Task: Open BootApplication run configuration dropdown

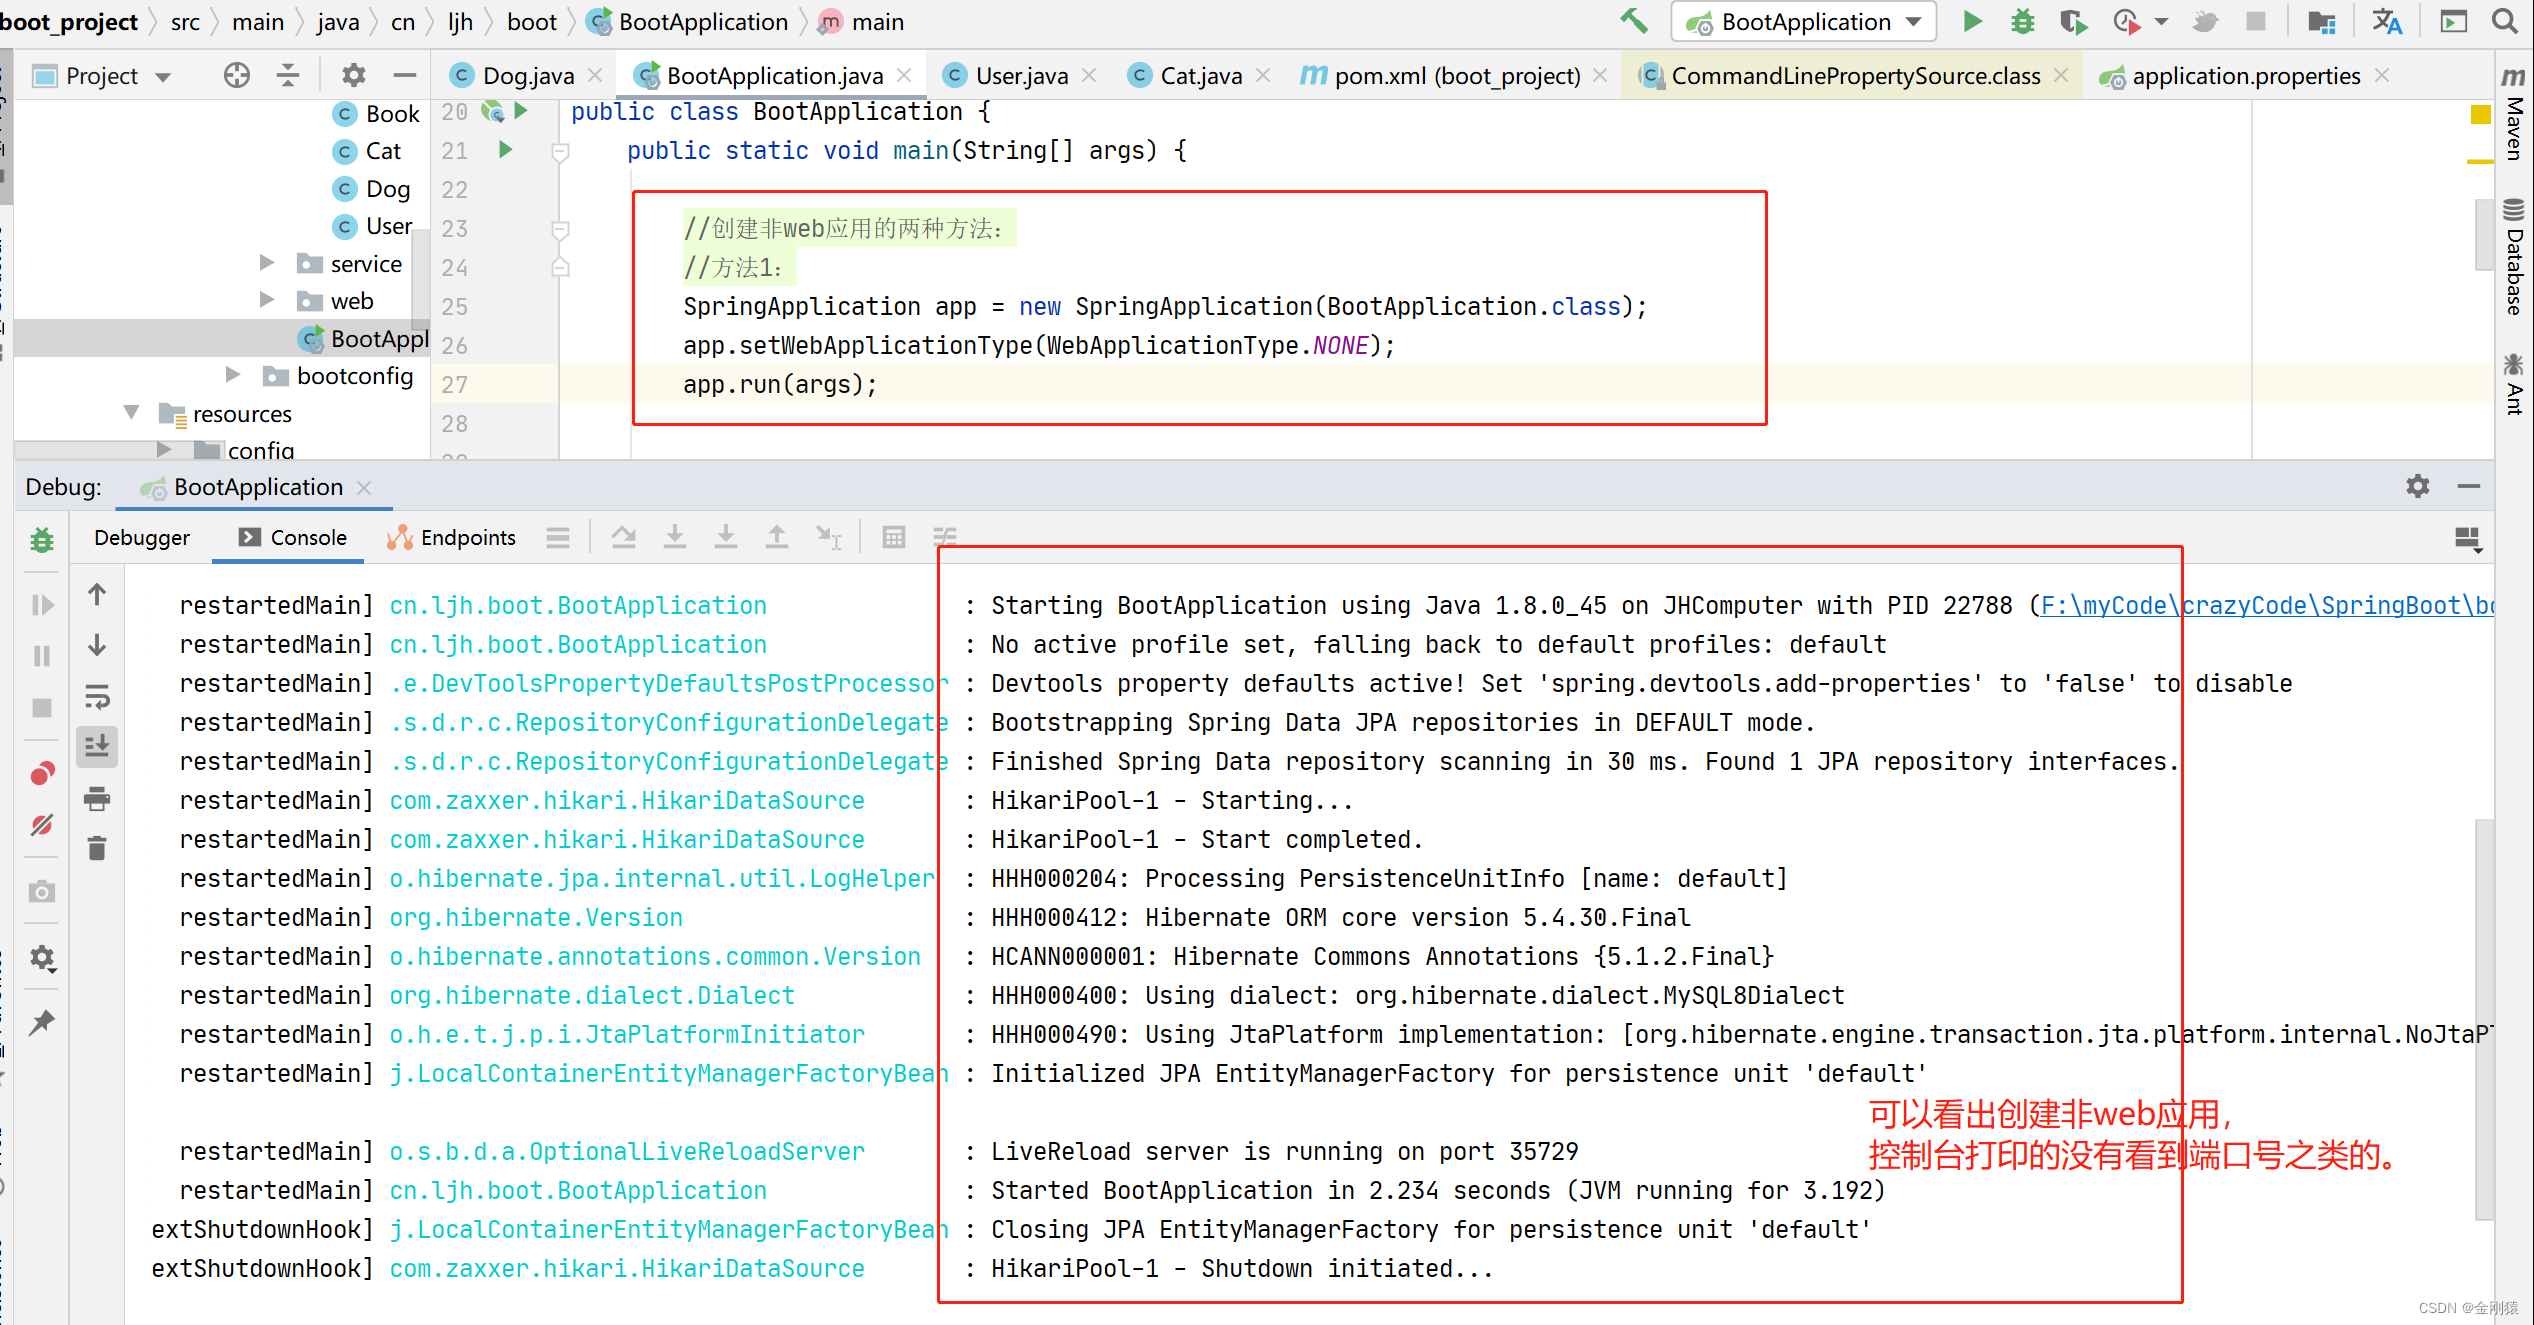Action: pyautogui.click(x=1804, y=22)
